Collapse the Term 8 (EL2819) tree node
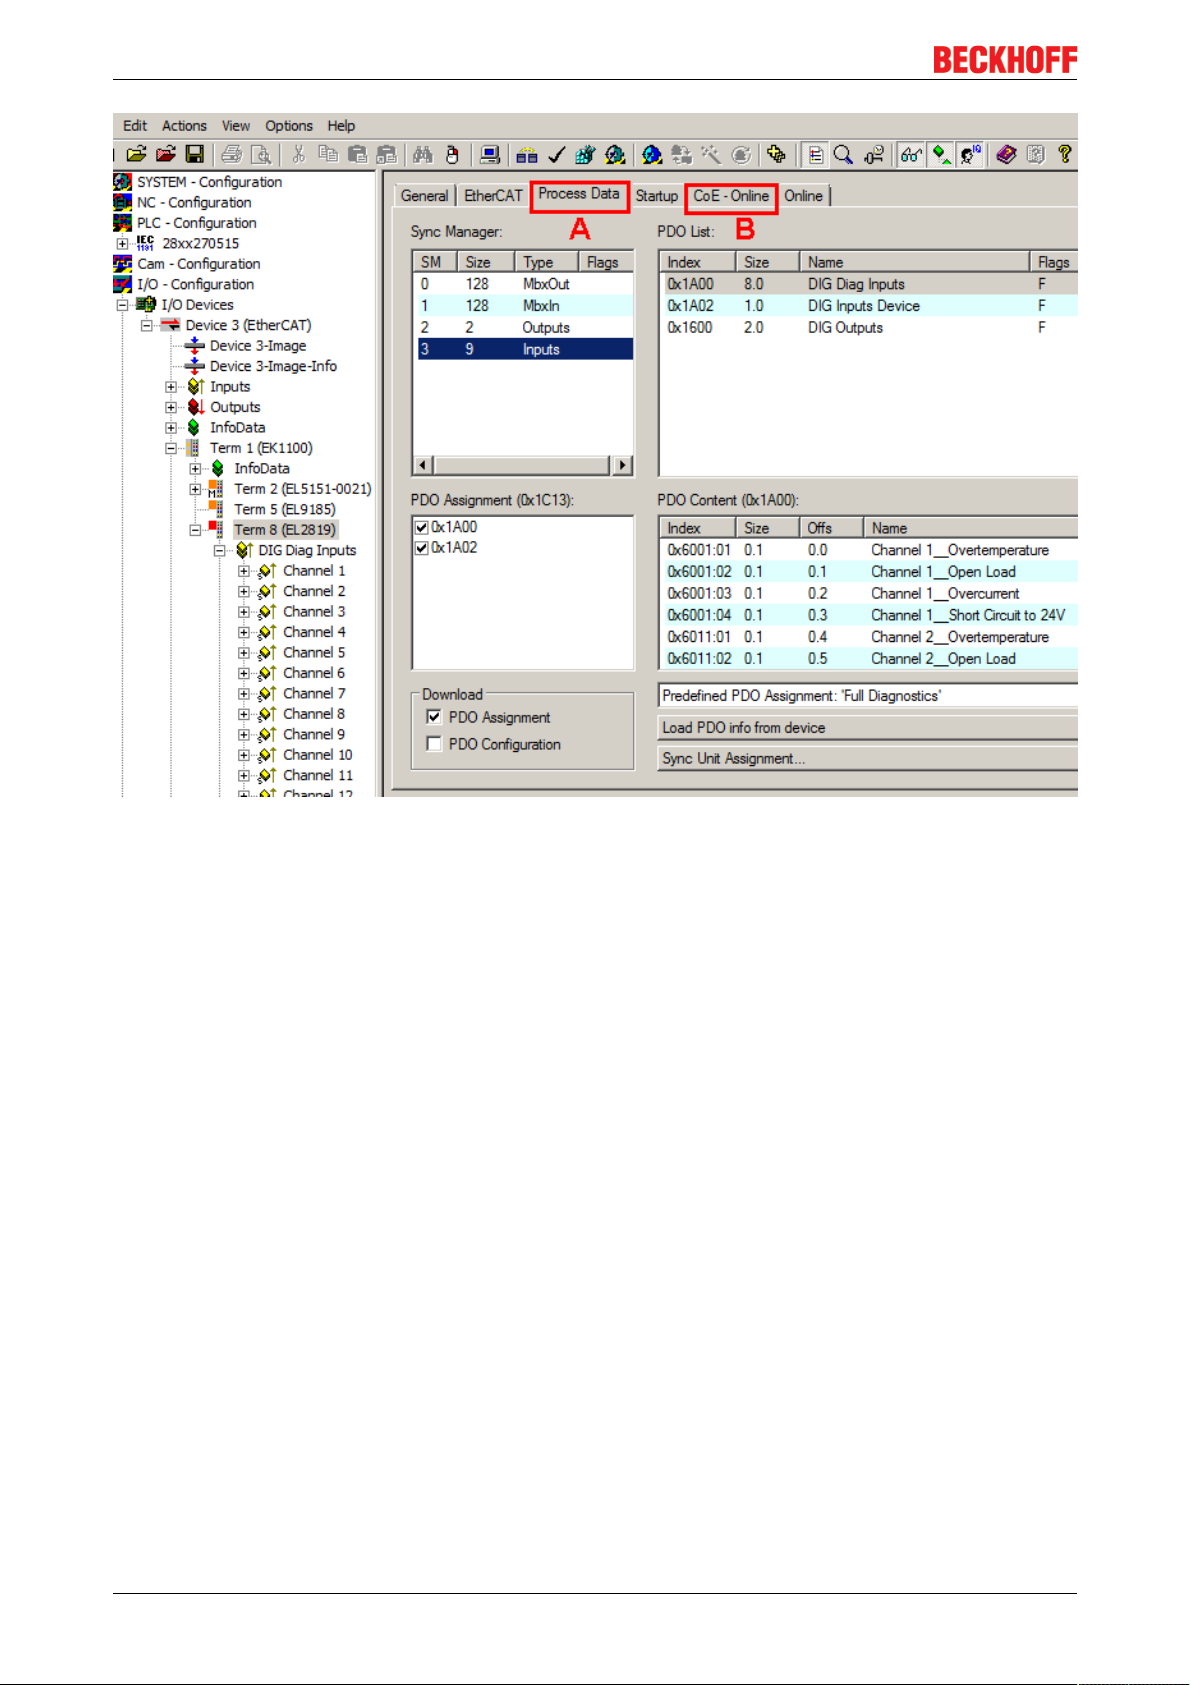 (195, 530)
